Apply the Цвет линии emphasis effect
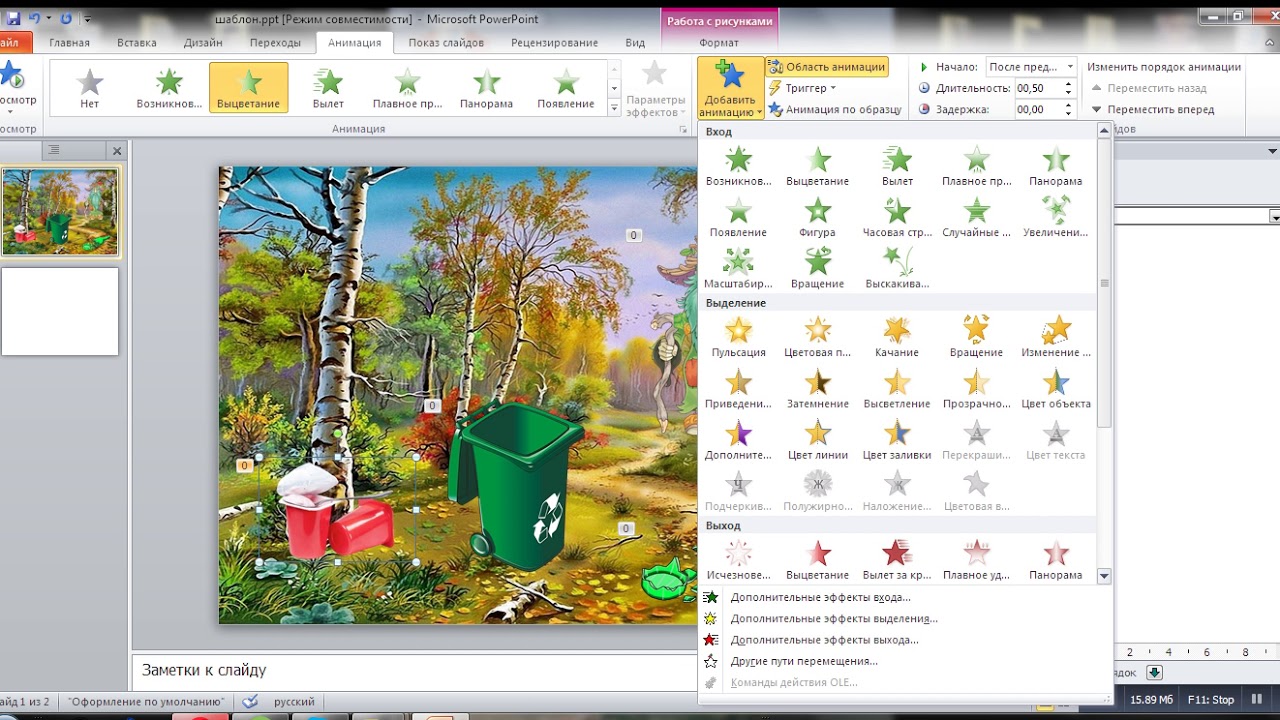1280x720 pixels. click(x=817, y=439)
